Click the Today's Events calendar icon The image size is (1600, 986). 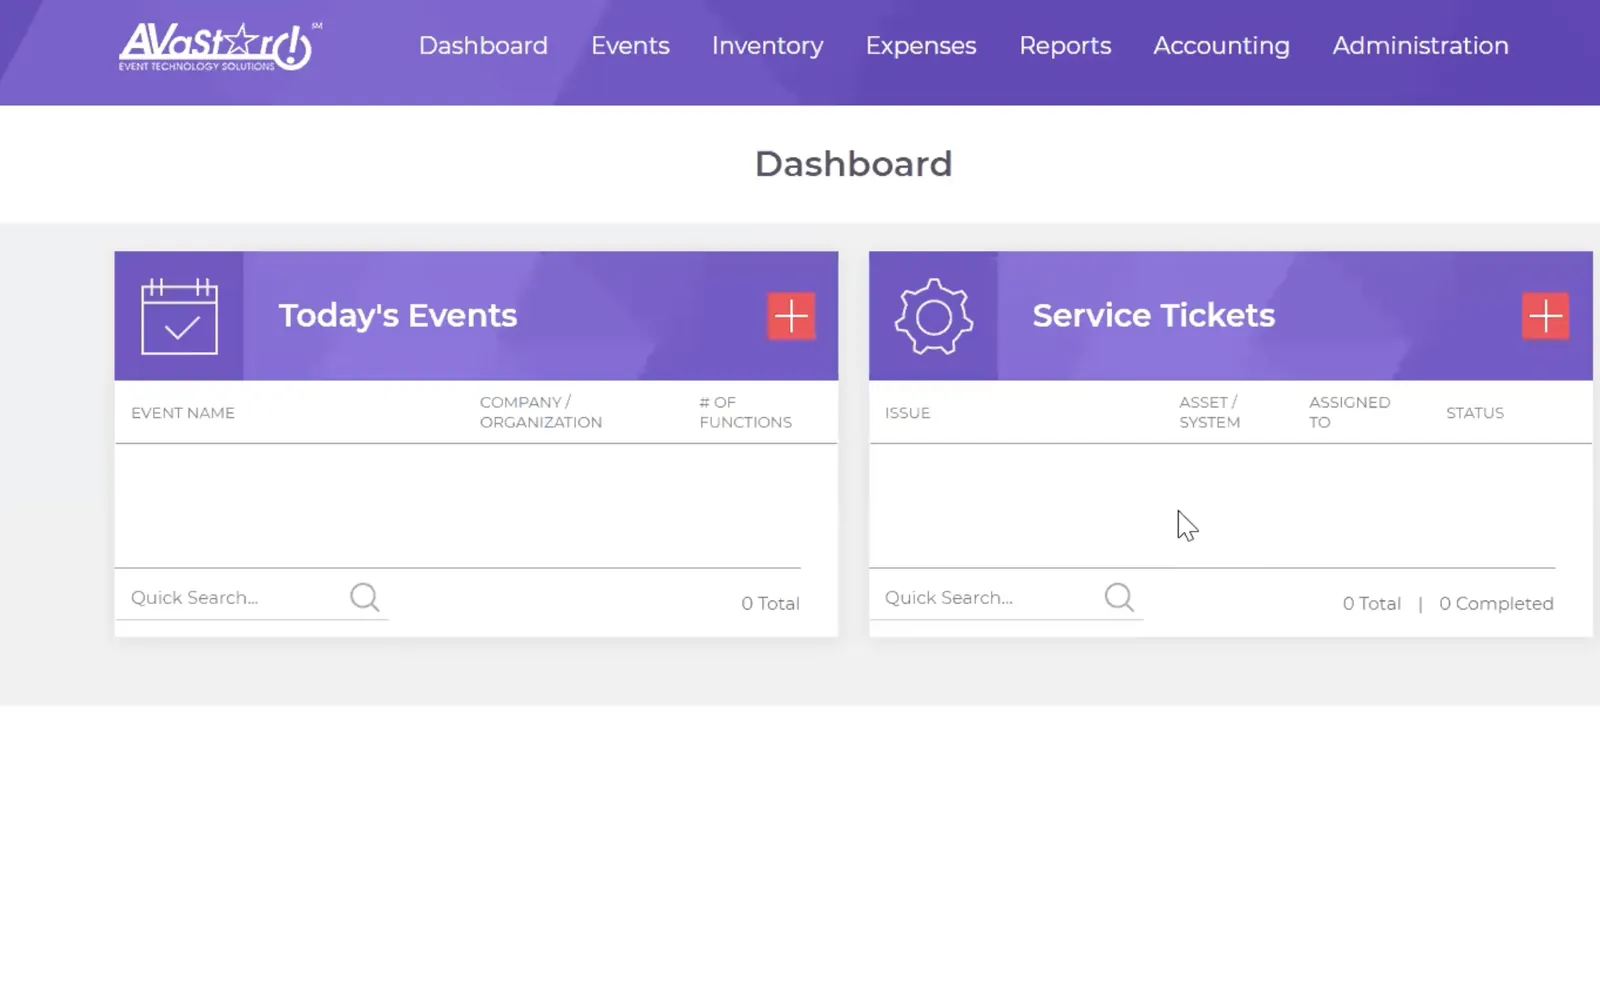179,316
